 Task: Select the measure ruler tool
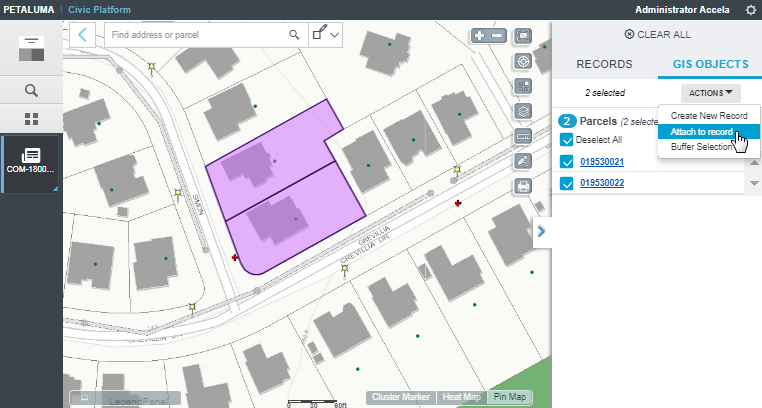point(522,136)
